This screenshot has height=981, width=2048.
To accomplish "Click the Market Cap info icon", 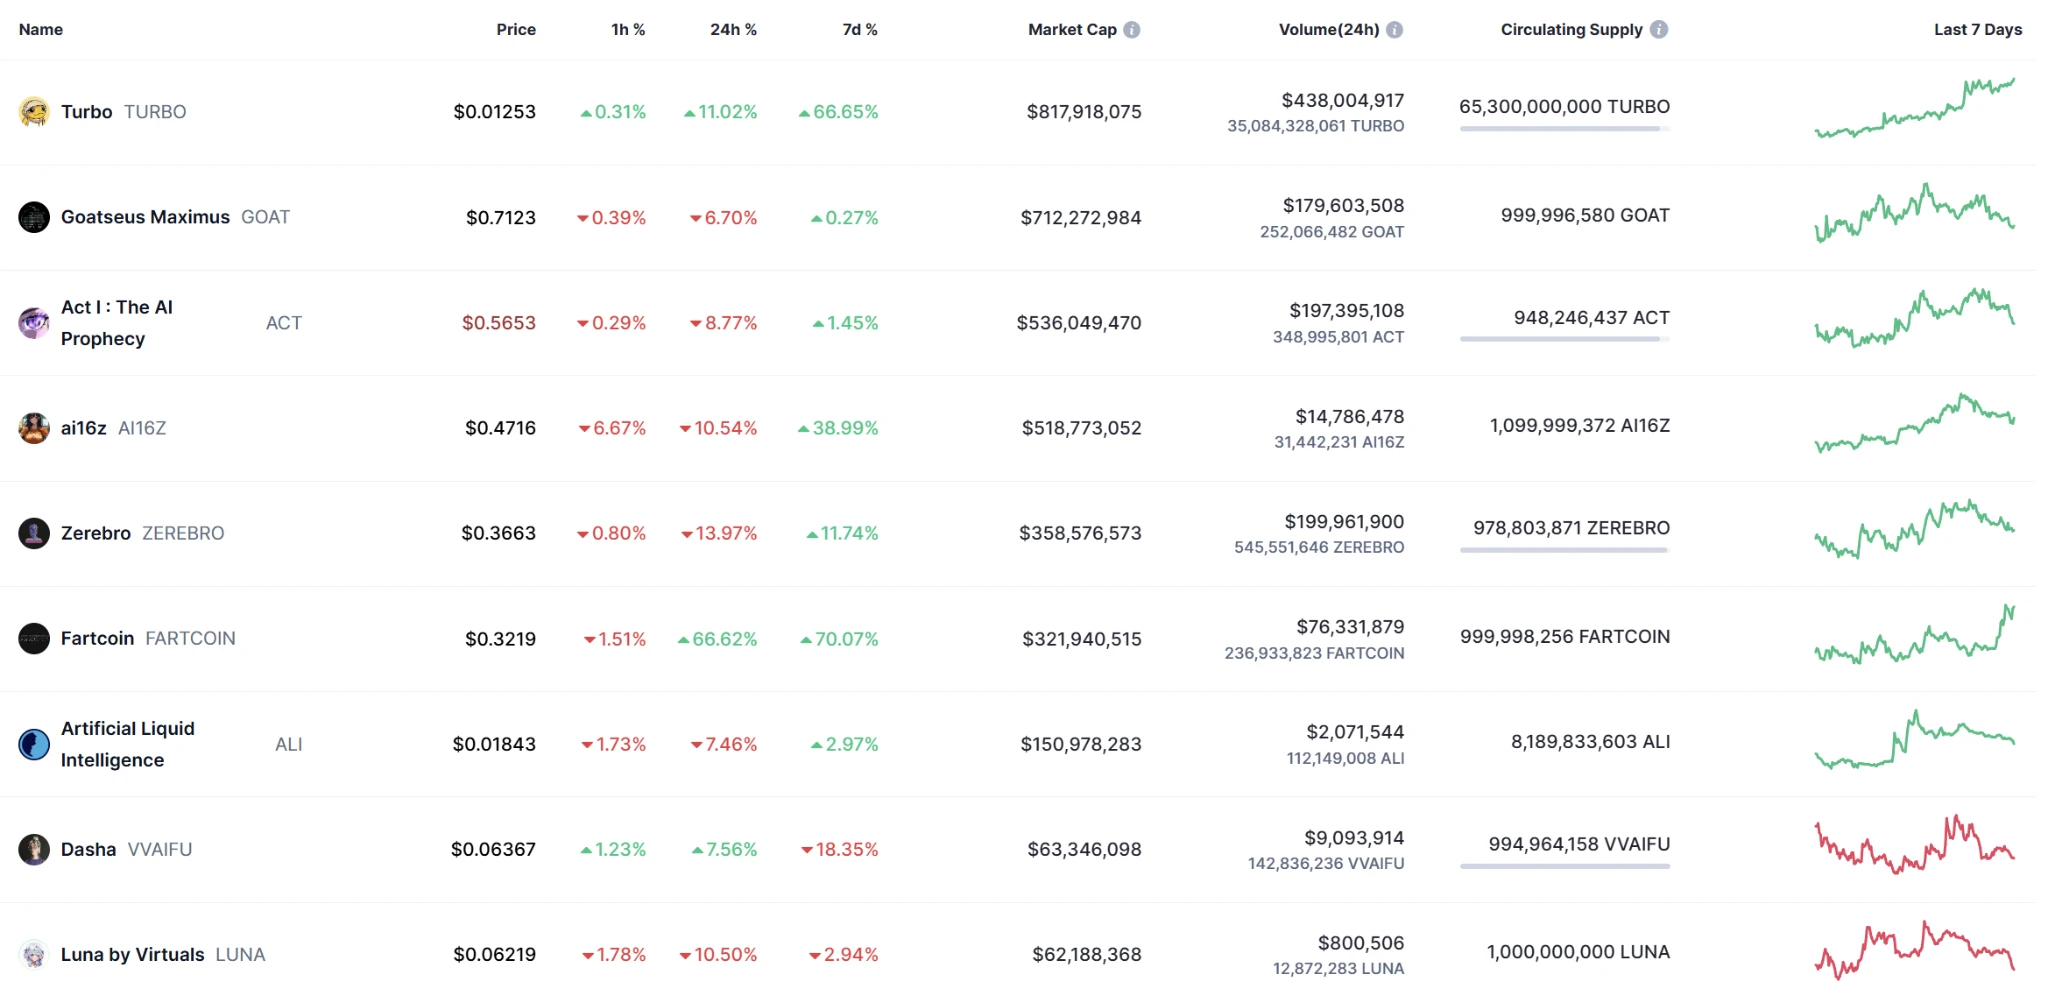I will (1132, 30).
